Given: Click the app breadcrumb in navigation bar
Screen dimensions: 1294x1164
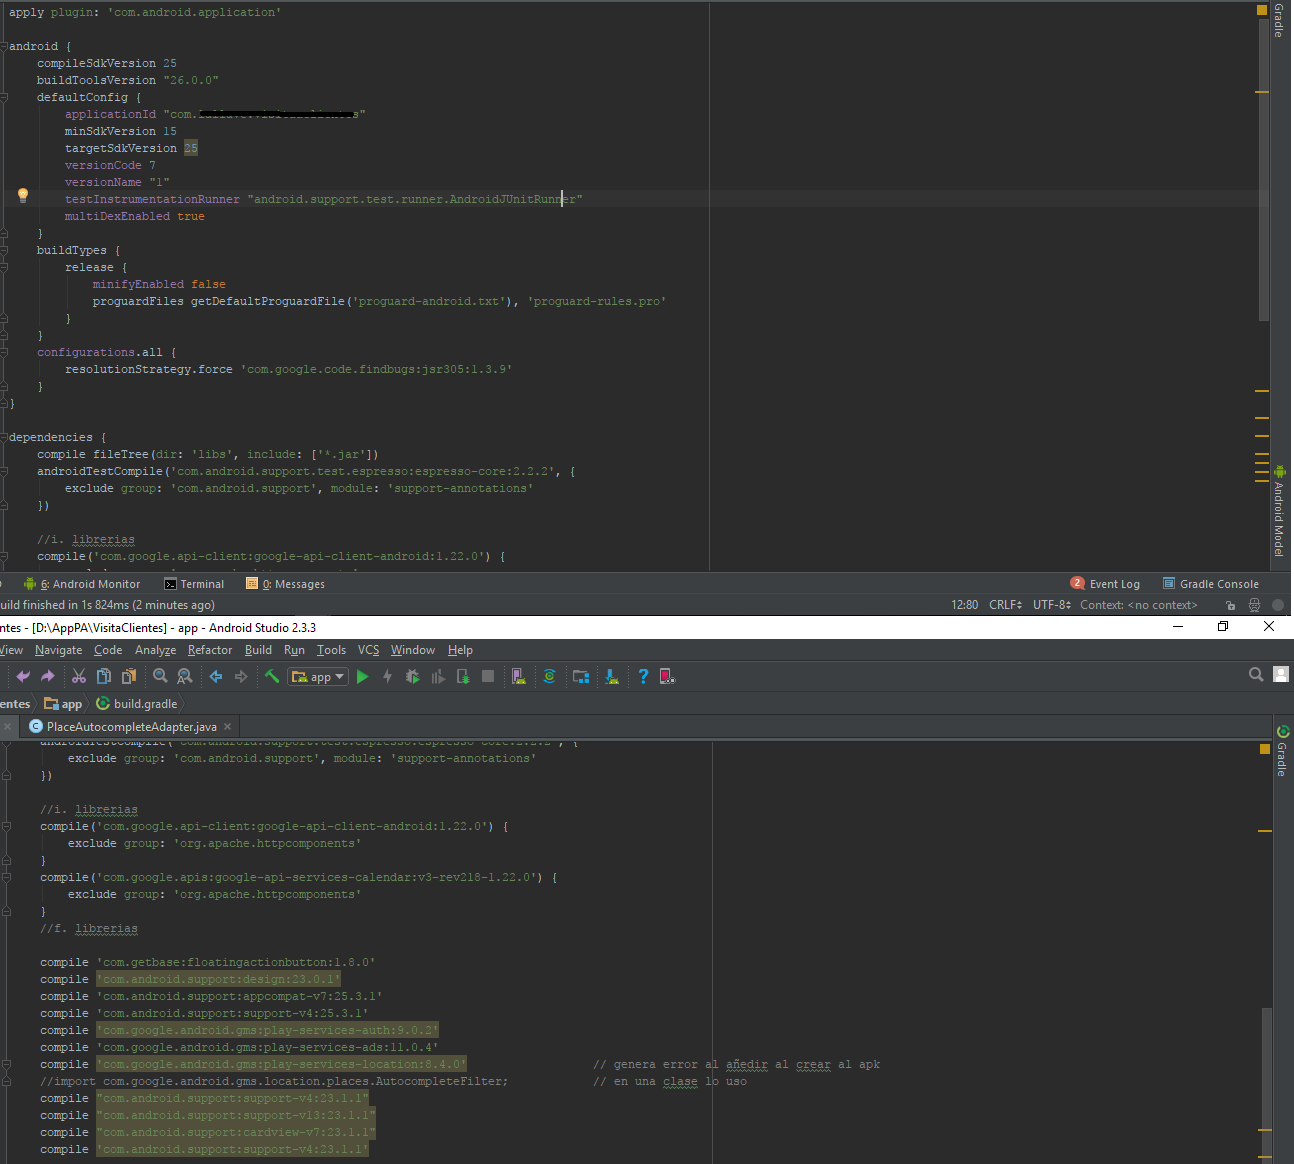Looking at the screenshot, I should (x=63, y=704).
